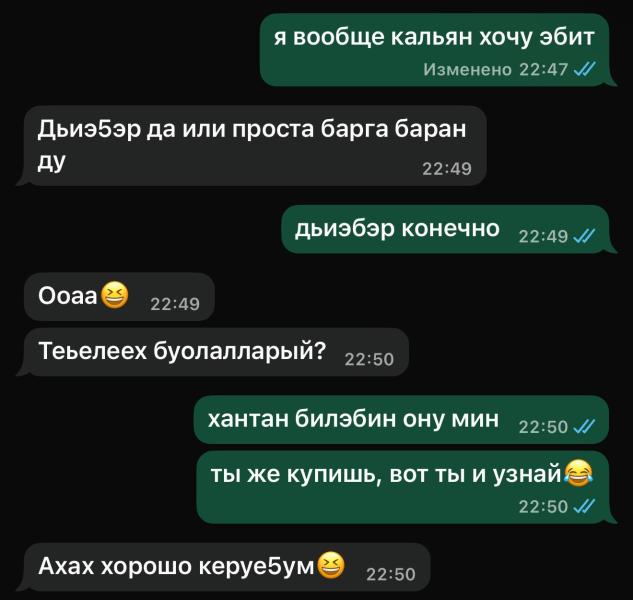The image size is (633, 600).
Task: Select the 'Оооа' message bubble
Action: click(119, 297)
